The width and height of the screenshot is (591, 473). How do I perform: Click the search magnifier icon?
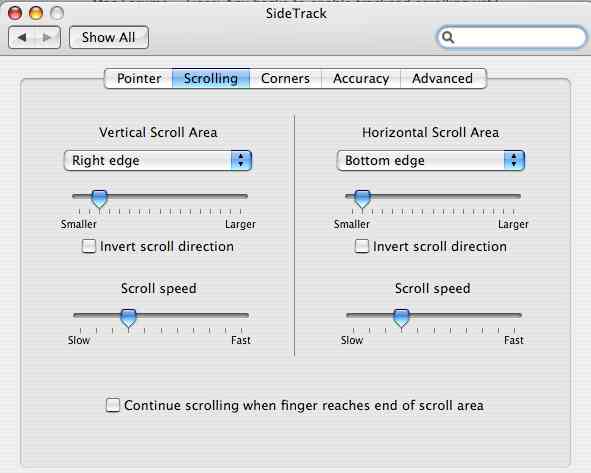pos(448,37)
